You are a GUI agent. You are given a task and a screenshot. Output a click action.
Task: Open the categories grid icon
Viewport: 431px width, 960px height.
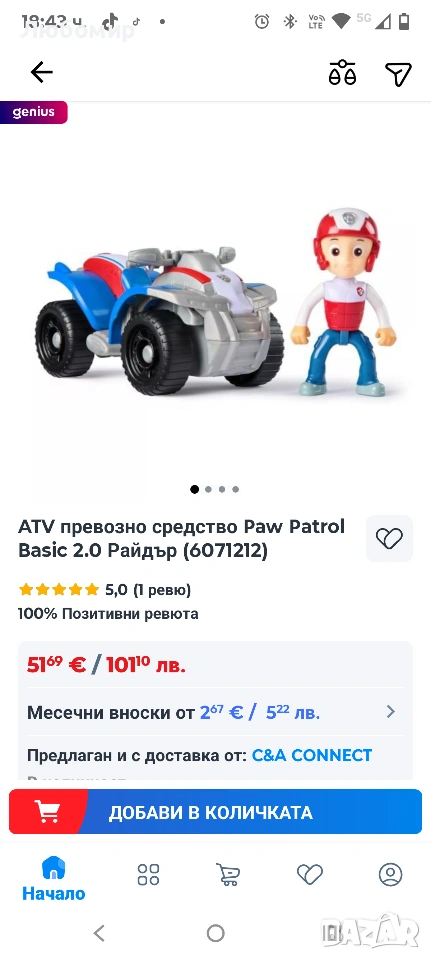(148, 874)
